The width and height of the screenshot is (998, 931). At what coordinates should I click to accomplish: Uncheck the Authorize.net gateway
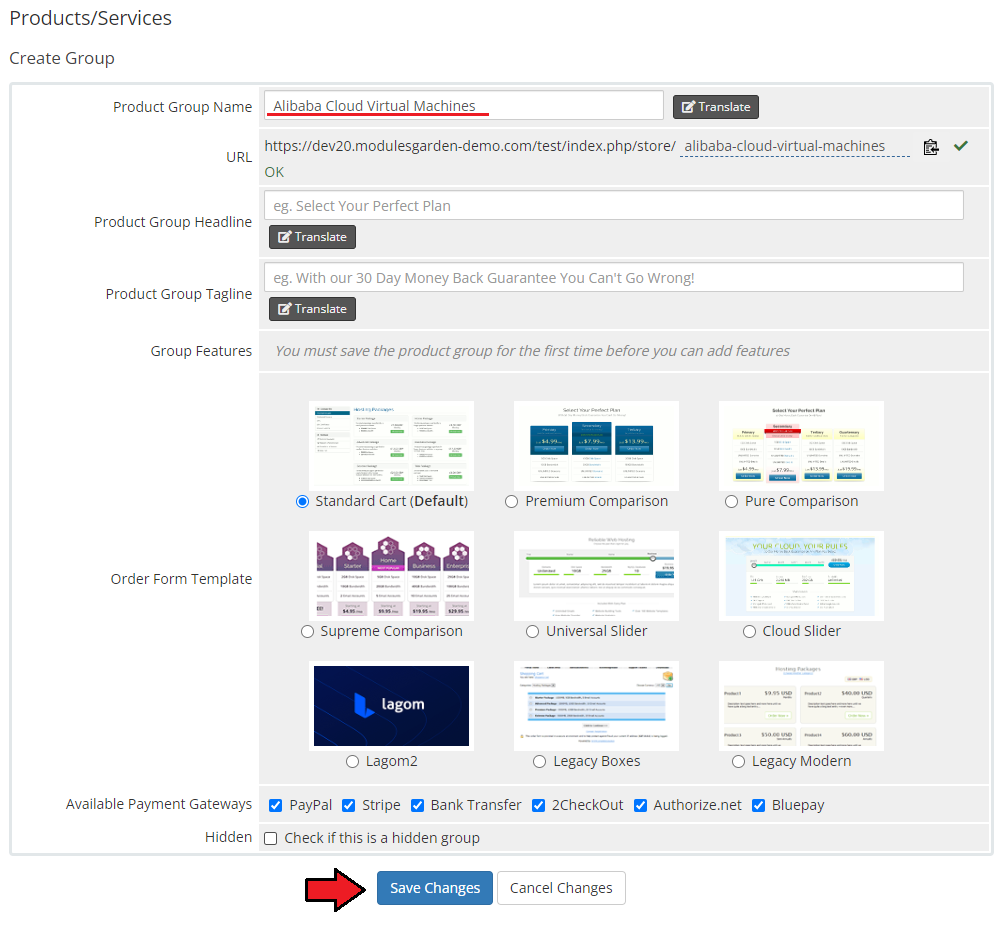pos(640,805)
